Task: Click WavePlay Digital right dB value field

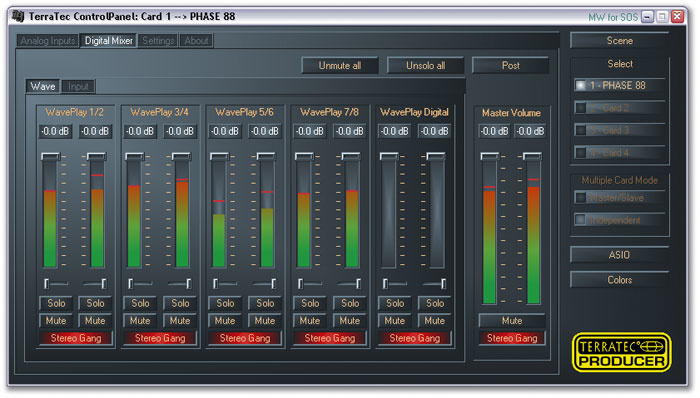Action: point(434,131)
